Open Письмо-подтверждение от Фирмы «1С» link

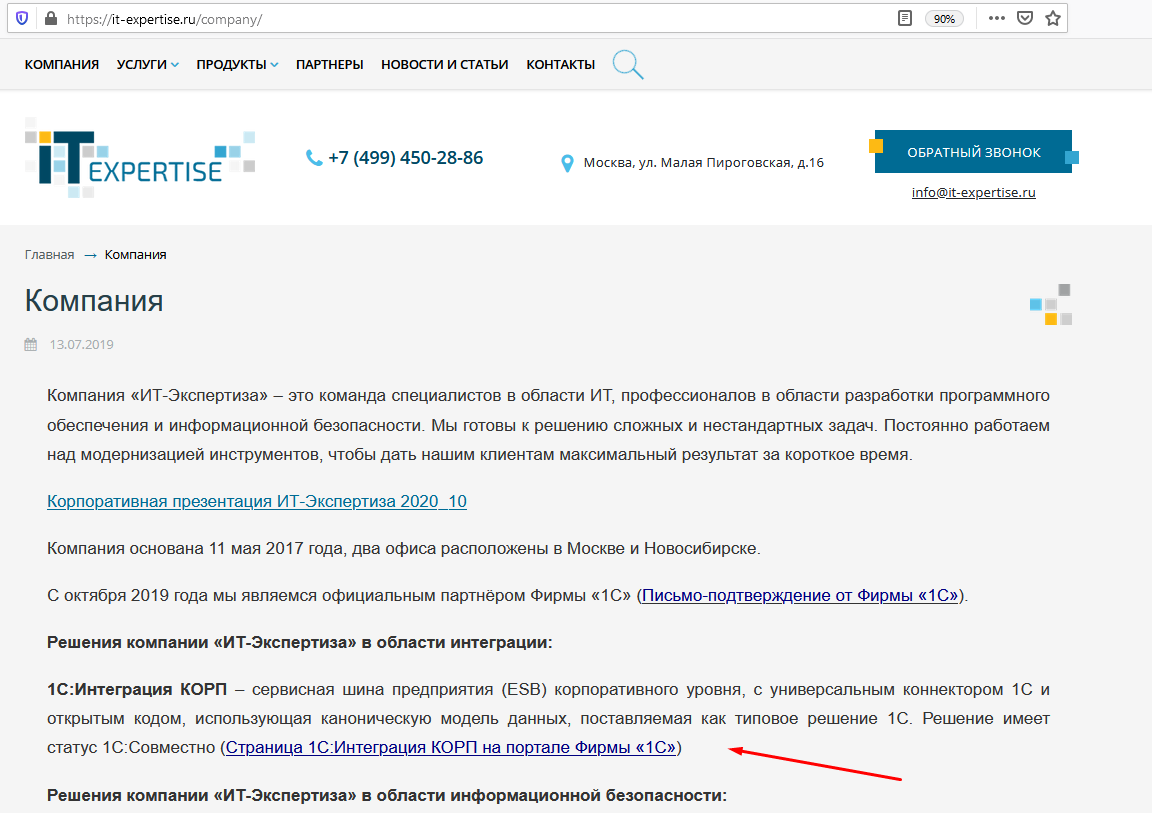click(800, 596)
